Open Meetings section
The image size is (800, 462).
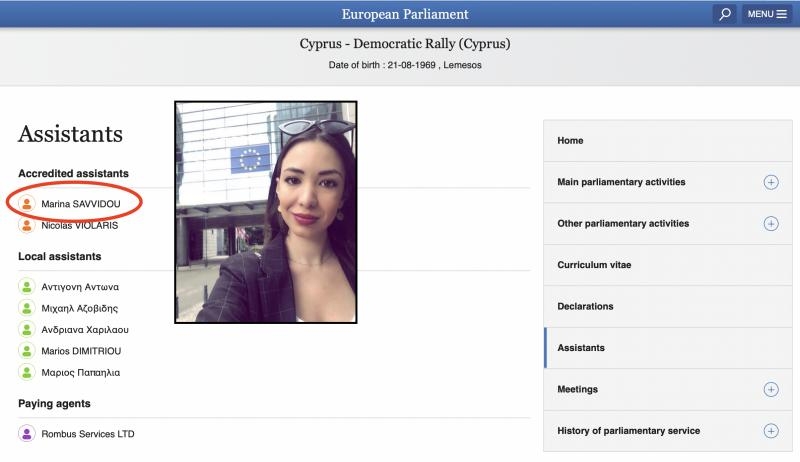point(668,389)
